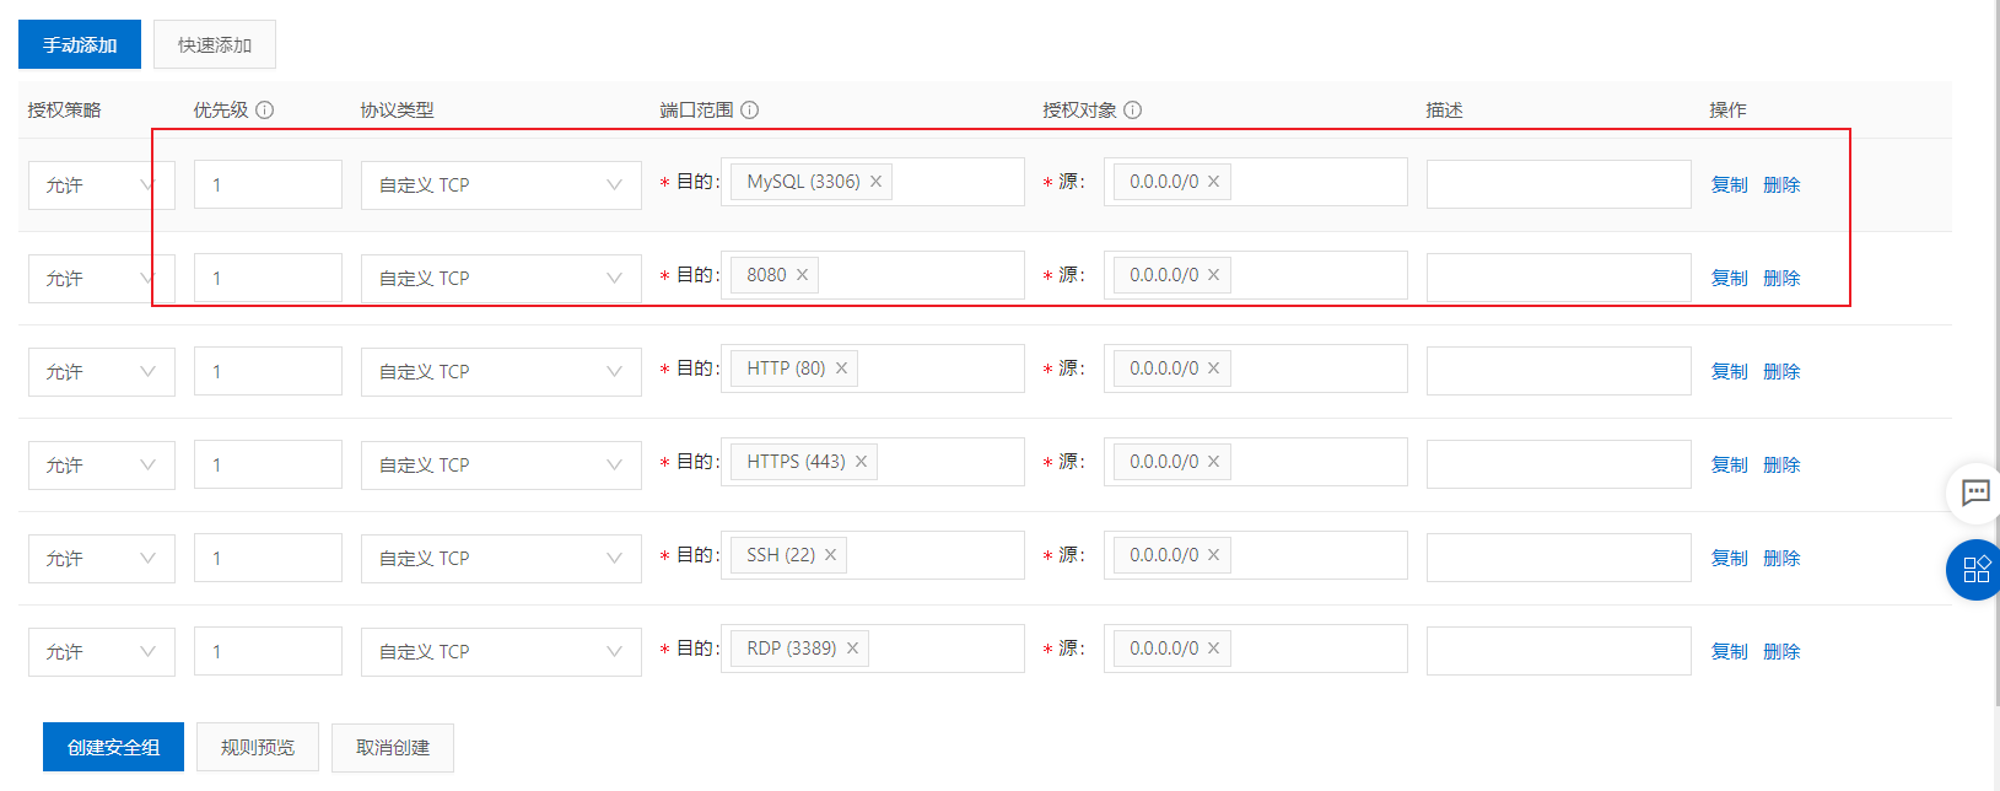Remove 0.0.0.0/0 source in HTTP (80) row

[1214, 368]
